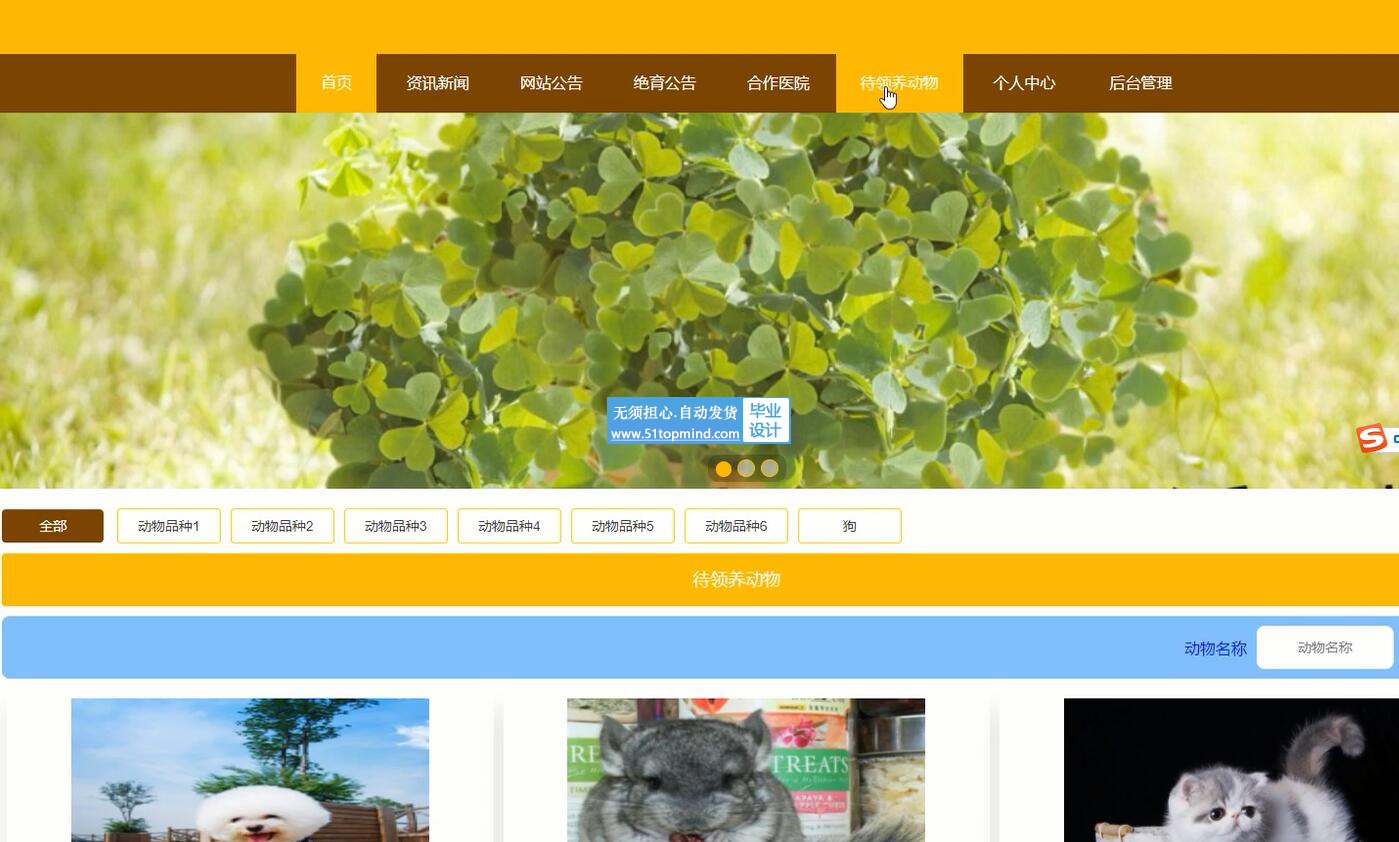Screen dimensions: 1399x842
Task: Switch to third carousel slide dot
Action: point(769,468)
